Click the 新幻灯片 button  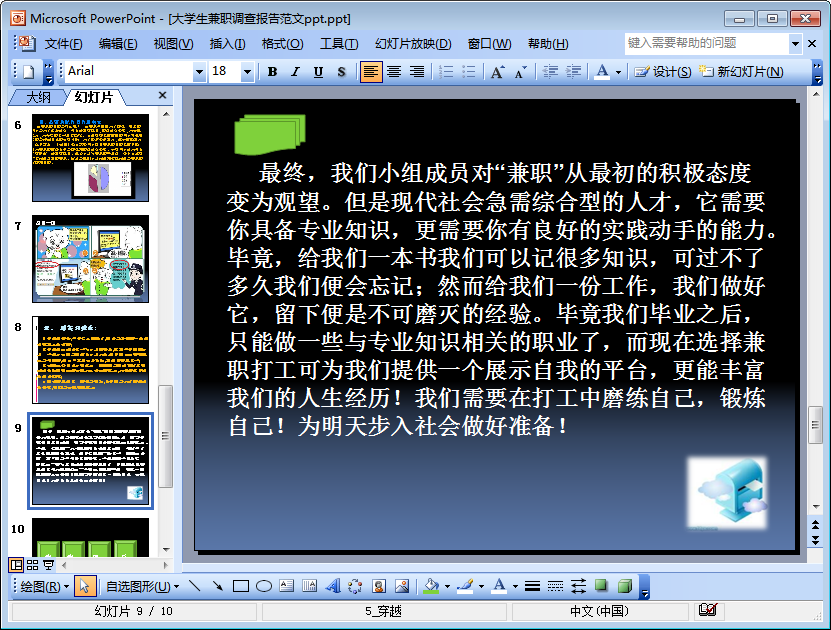click(741, 72)
